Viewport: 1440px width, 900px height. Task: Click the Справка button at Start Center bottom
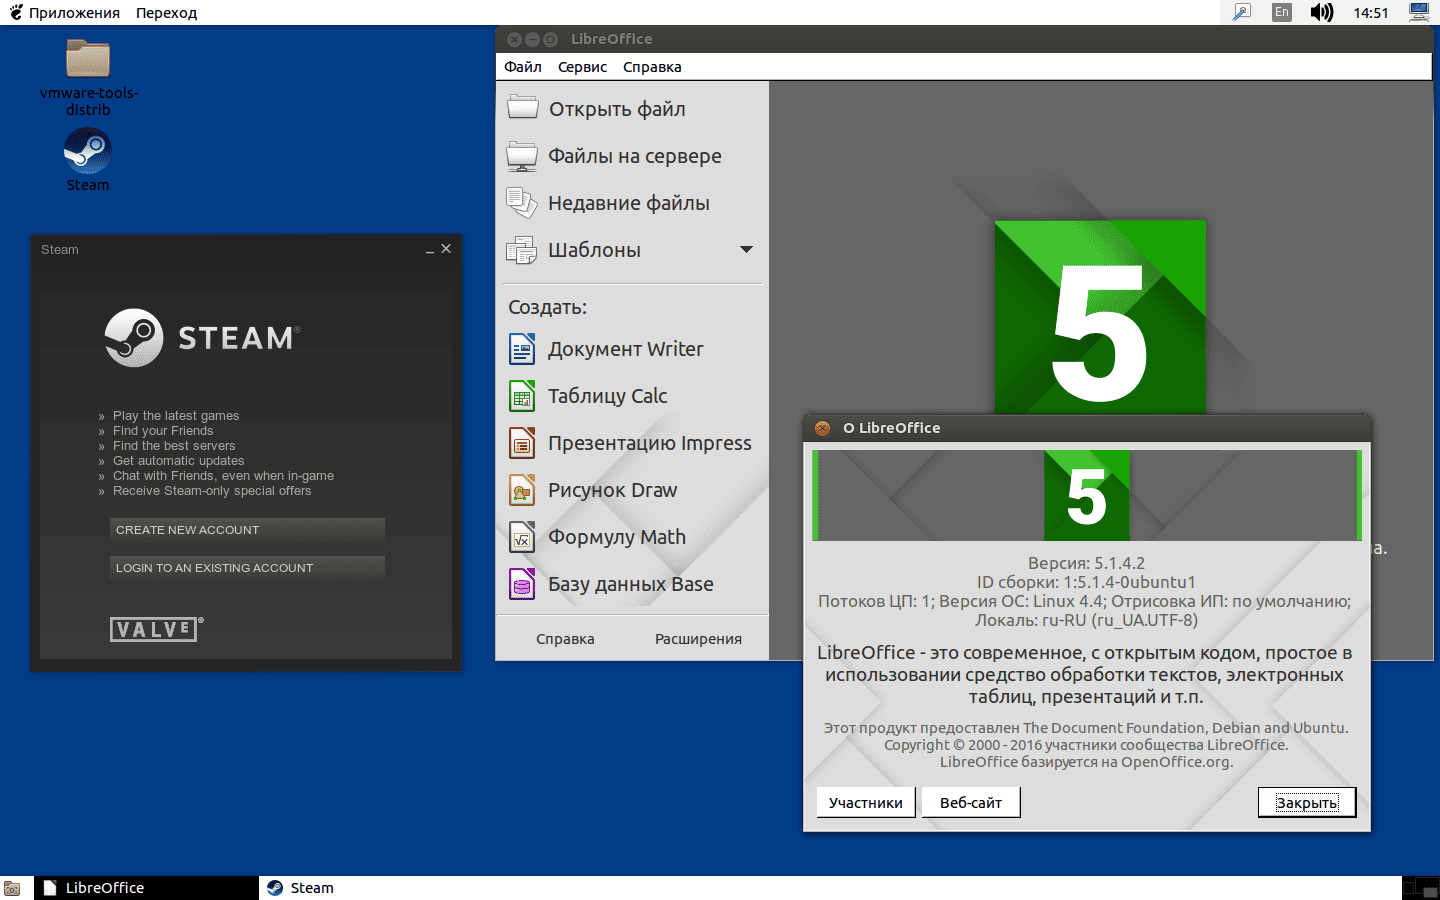[x=565, y=639]
